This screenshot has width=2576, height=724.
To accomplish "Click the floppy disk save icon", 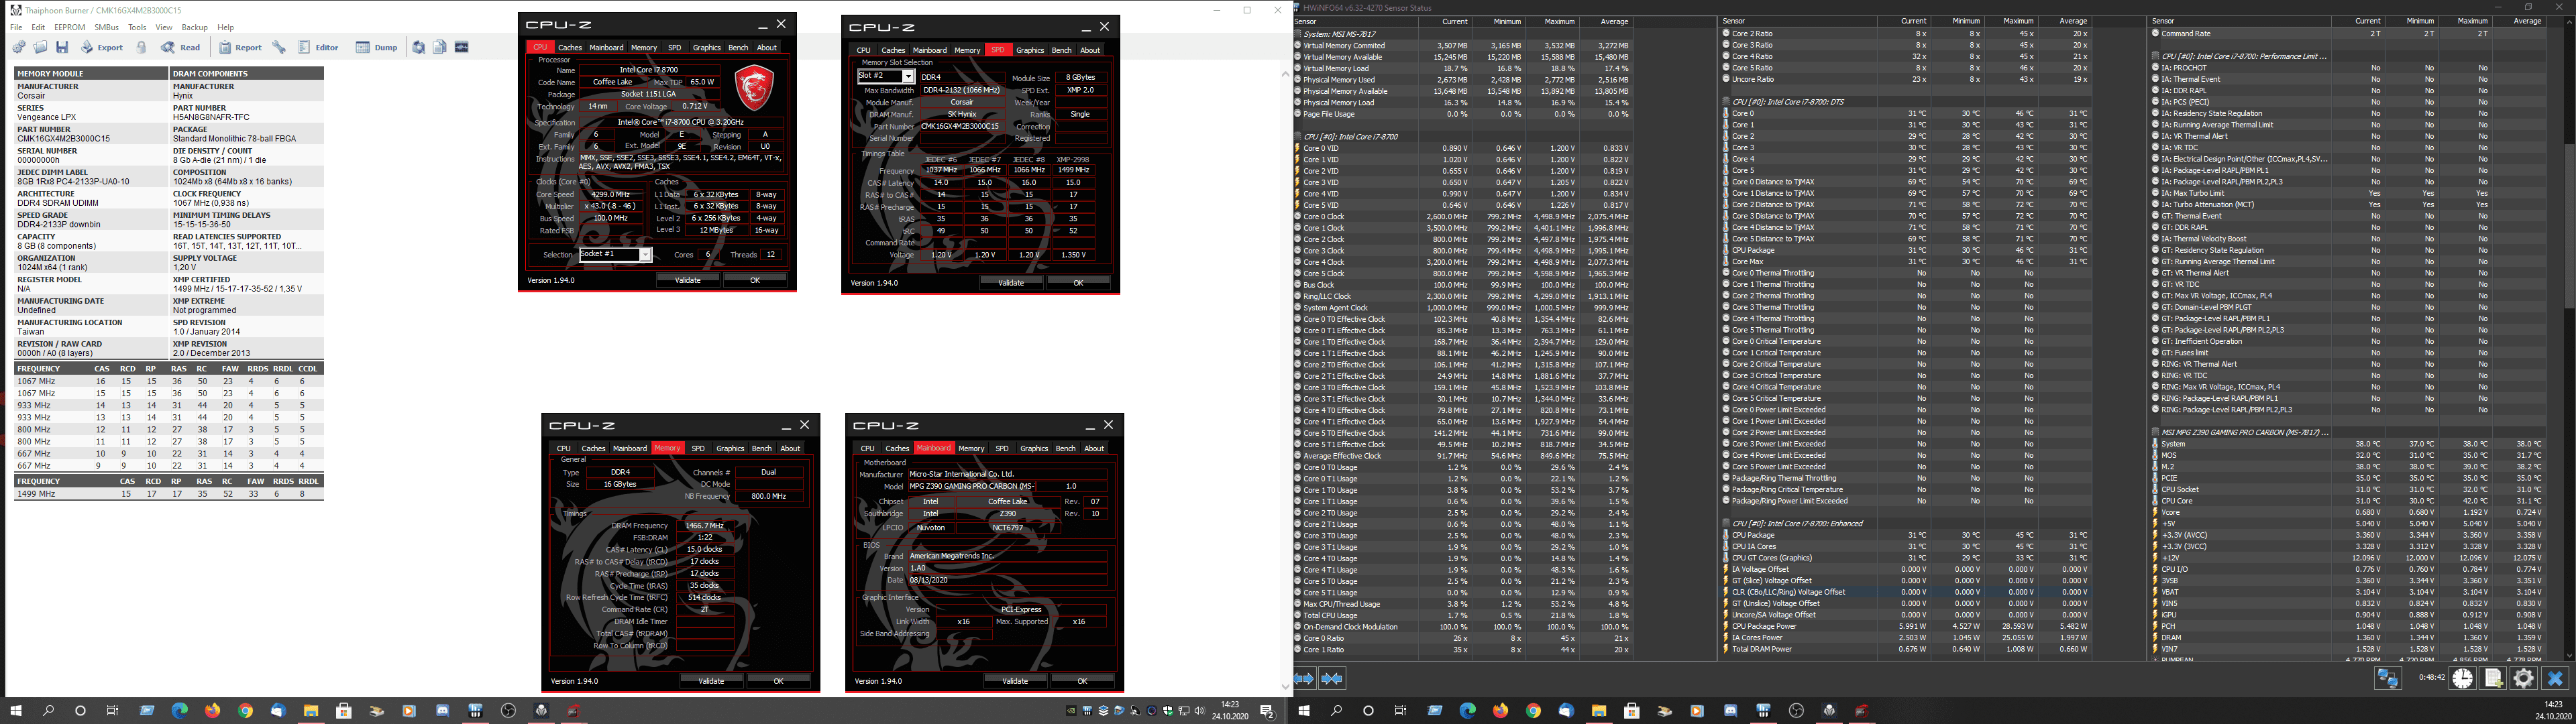I will click(x=62, y=47).
